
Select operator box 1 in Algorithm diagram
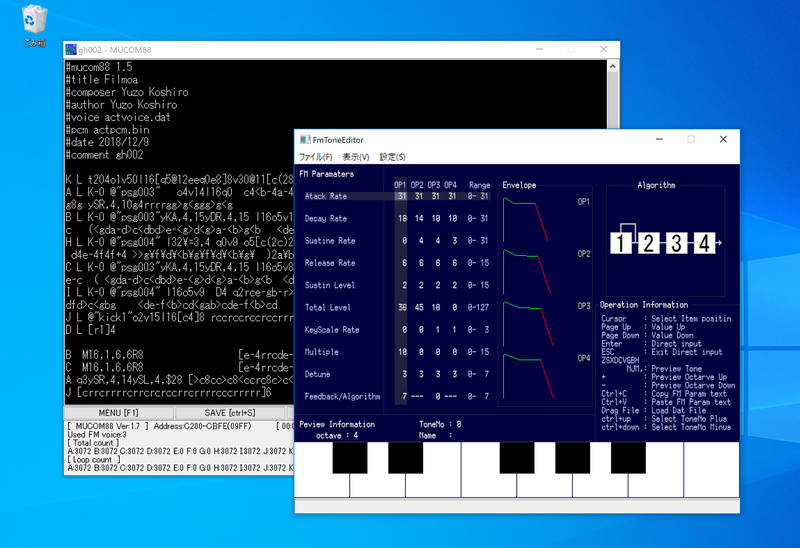pyautogui.click(x=620, y=243)
